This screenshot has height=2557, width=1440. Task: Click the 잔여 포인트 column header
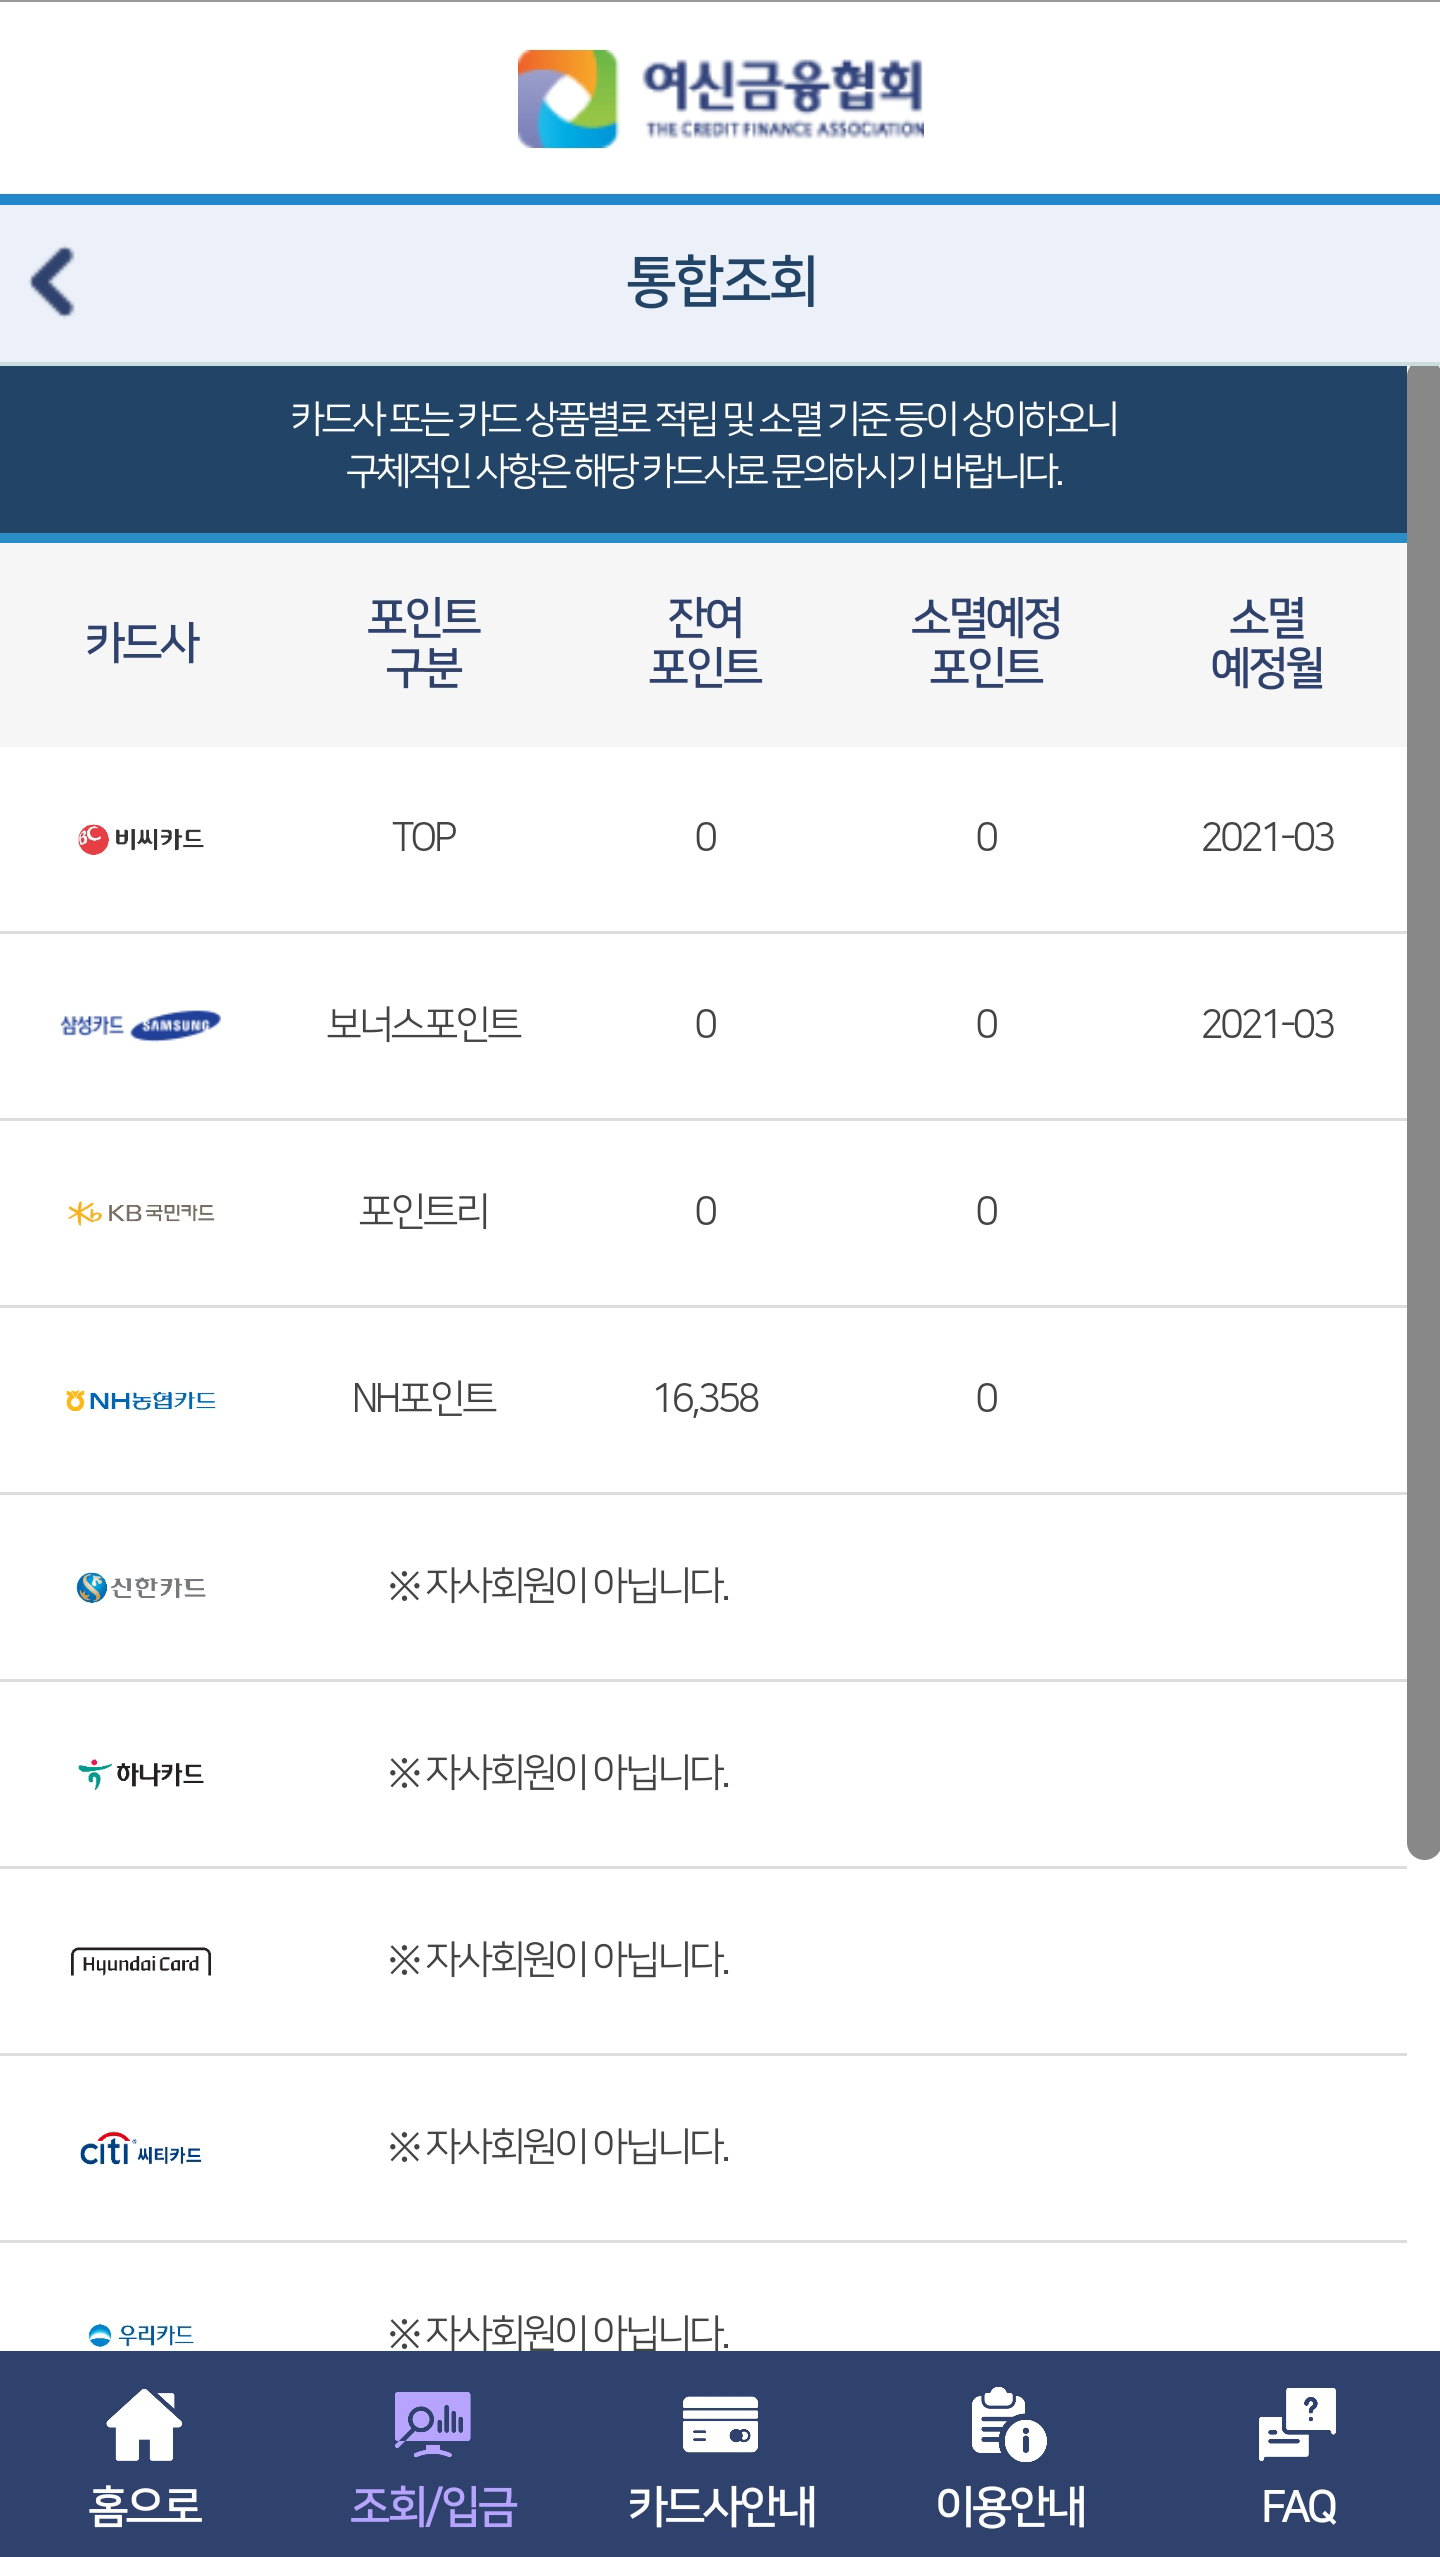click(x=705, y=642)
